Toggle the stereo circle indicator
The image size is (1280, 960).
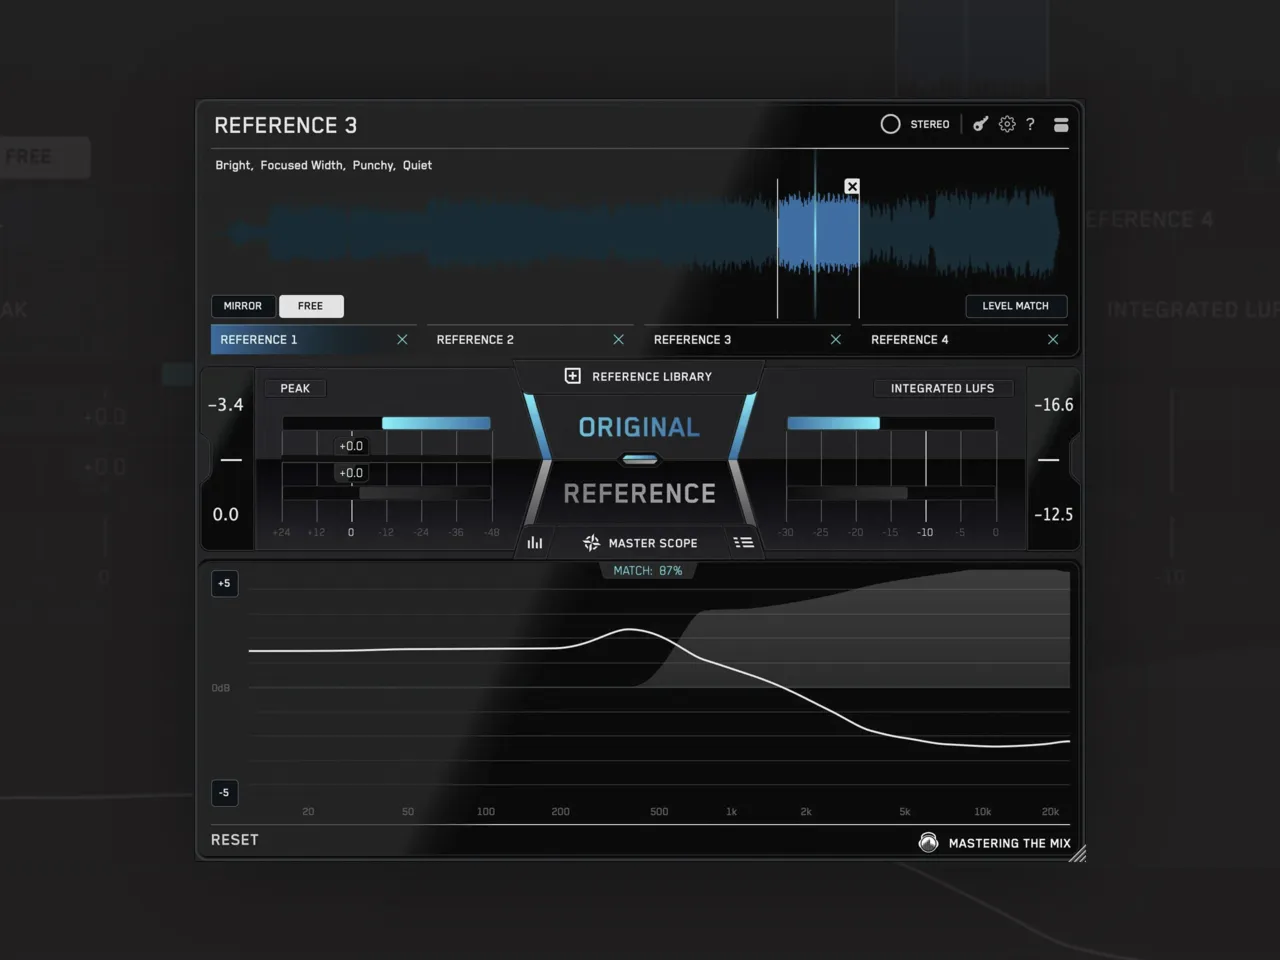coord(890,124)
